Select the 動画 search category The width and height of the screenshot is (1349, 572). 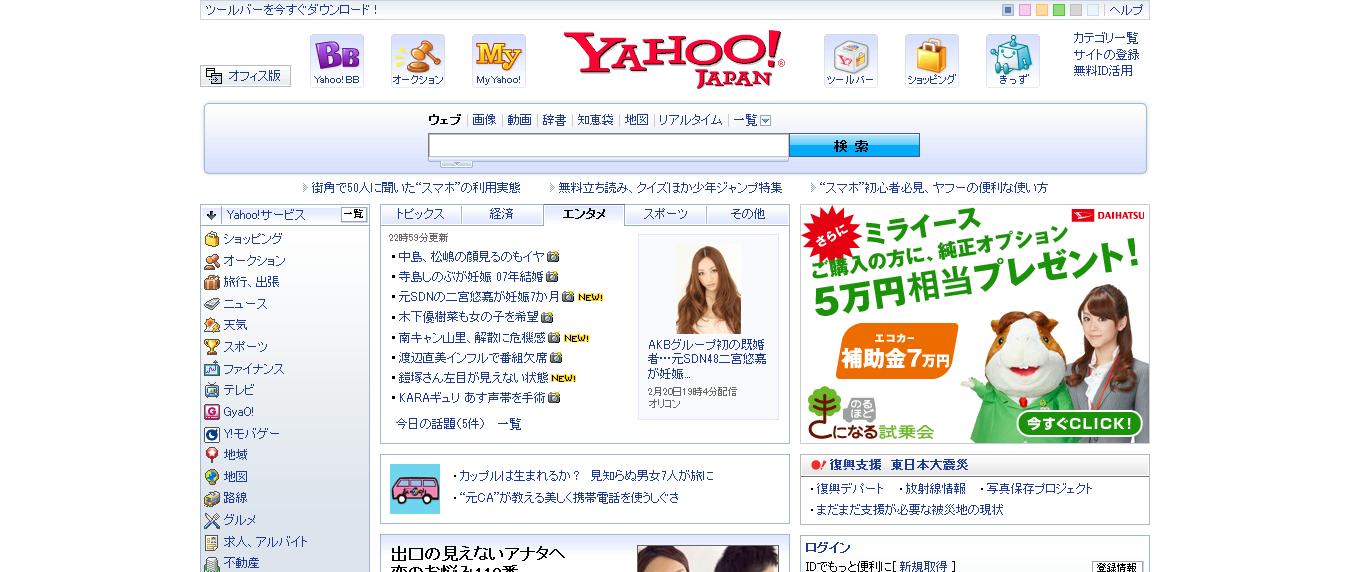[520, 120]
